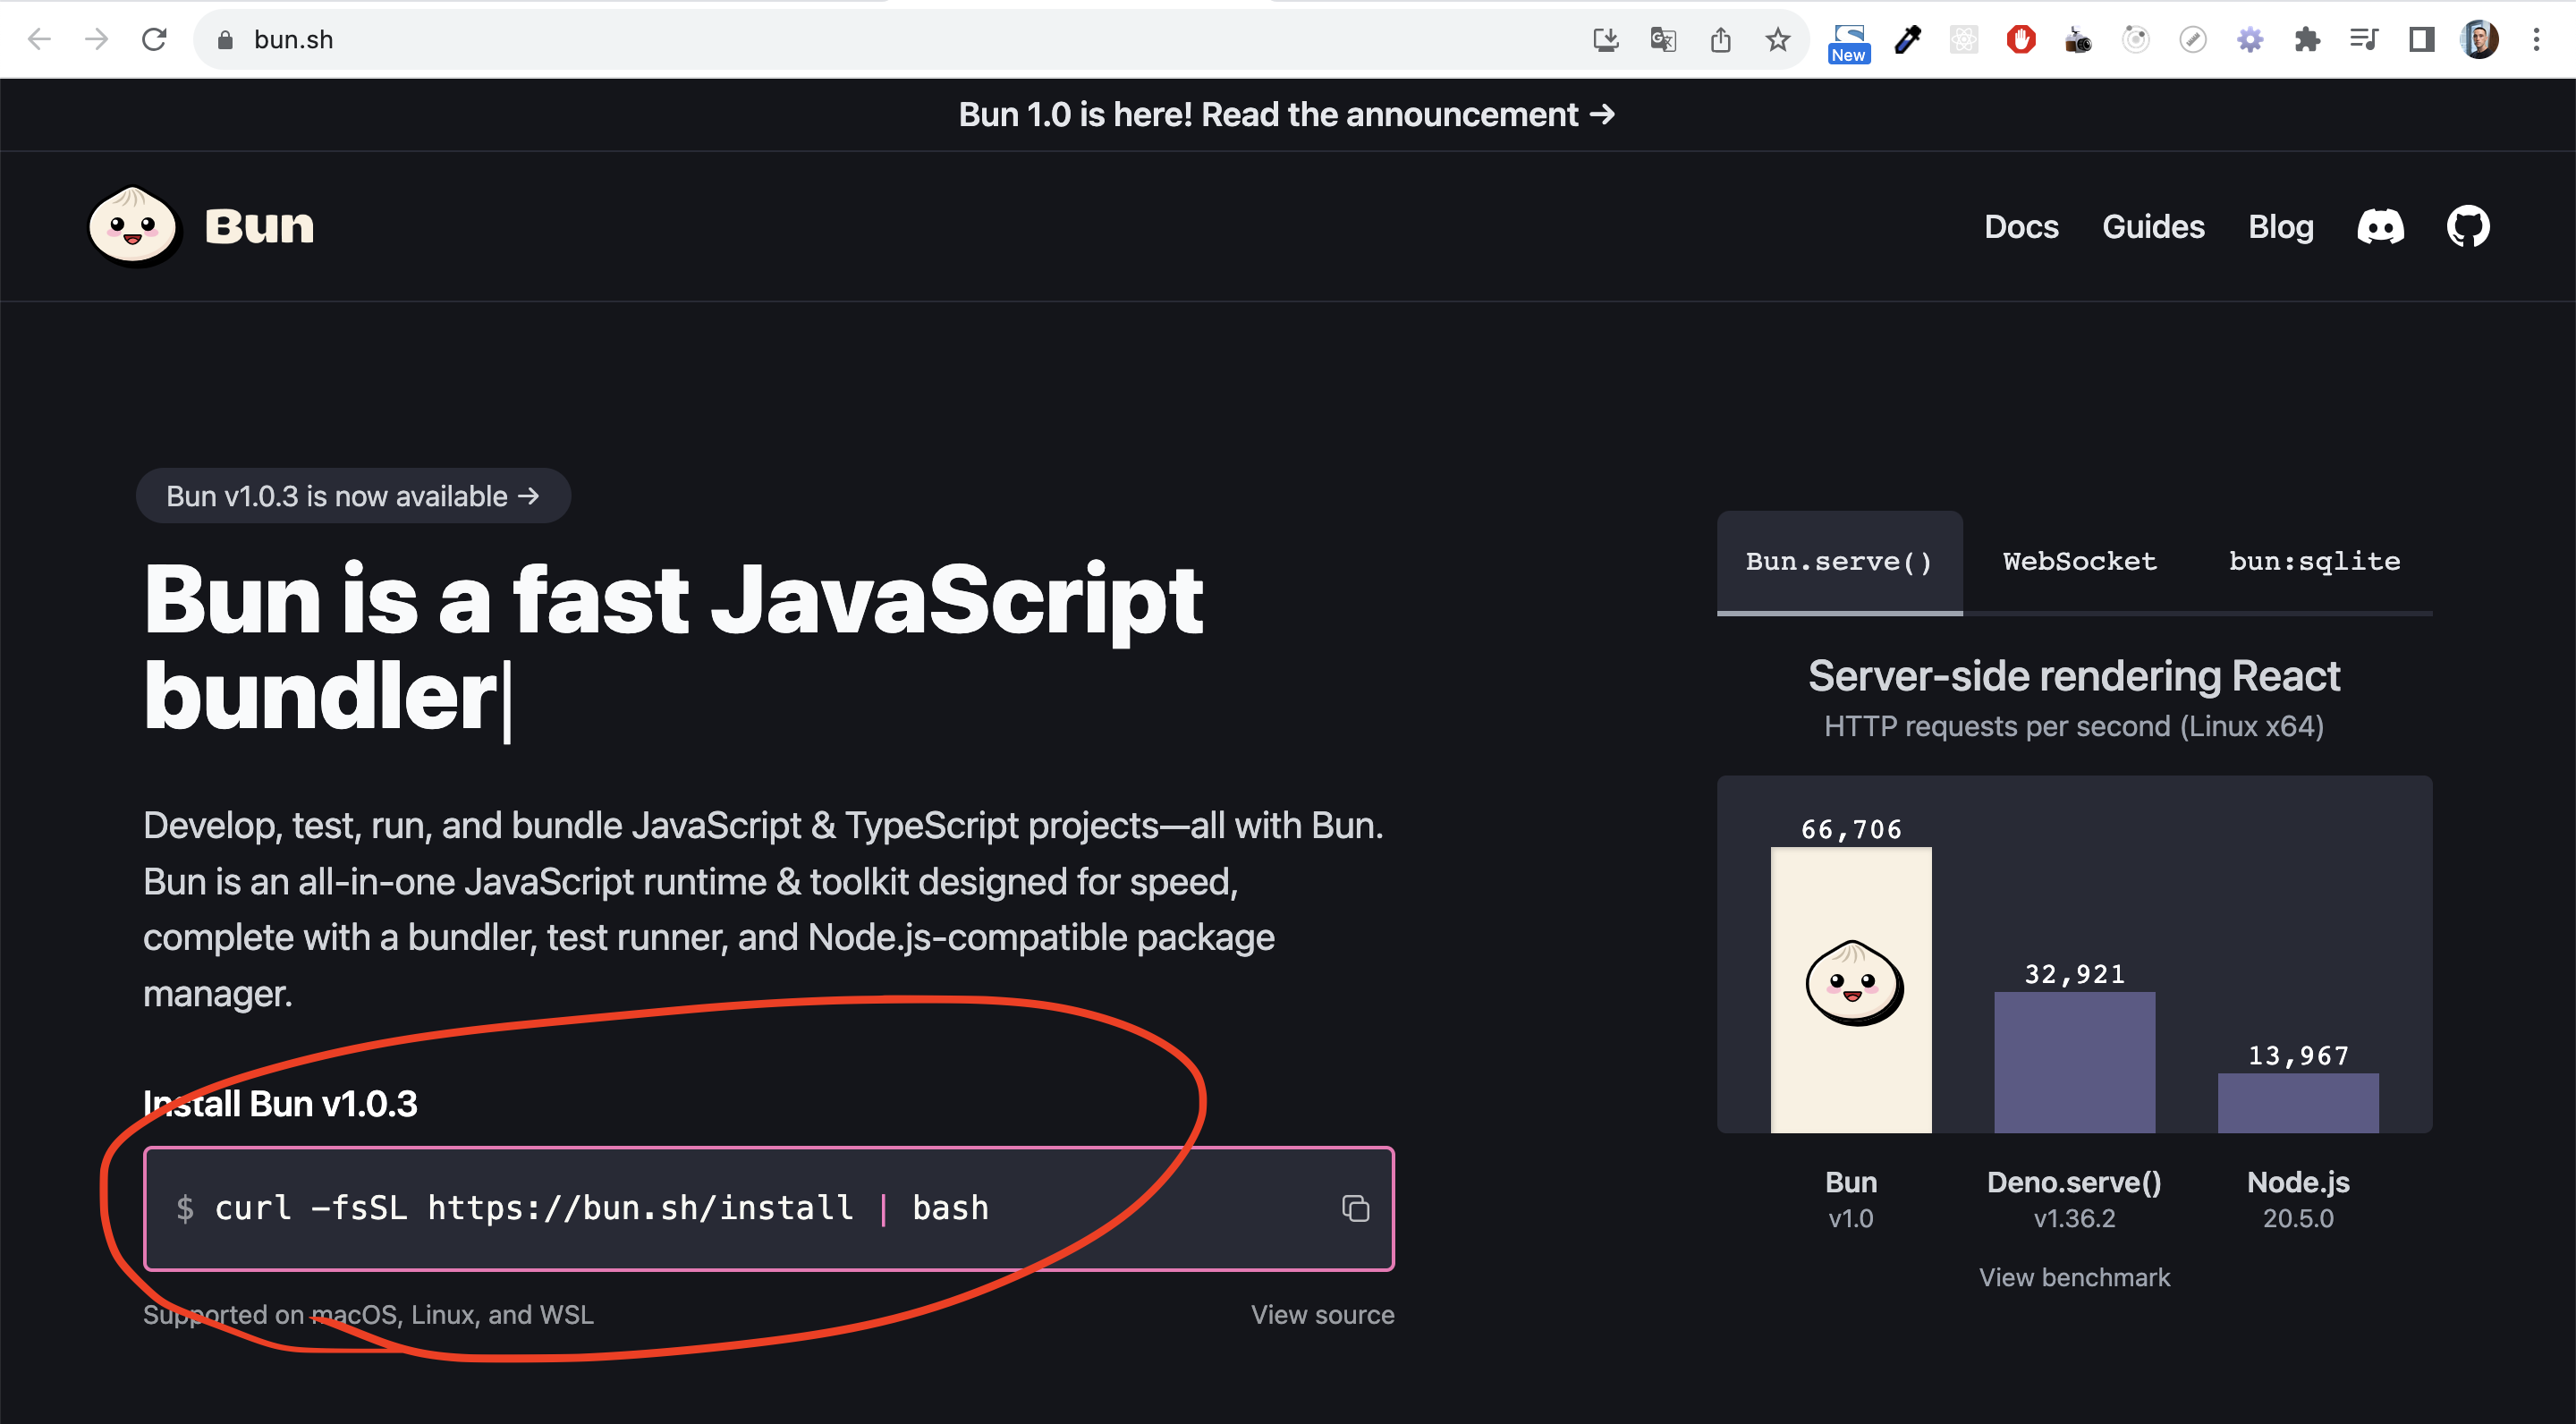Open the extension labeled New
This screenshot has width=2576, height=1424.
[1848, 43]
